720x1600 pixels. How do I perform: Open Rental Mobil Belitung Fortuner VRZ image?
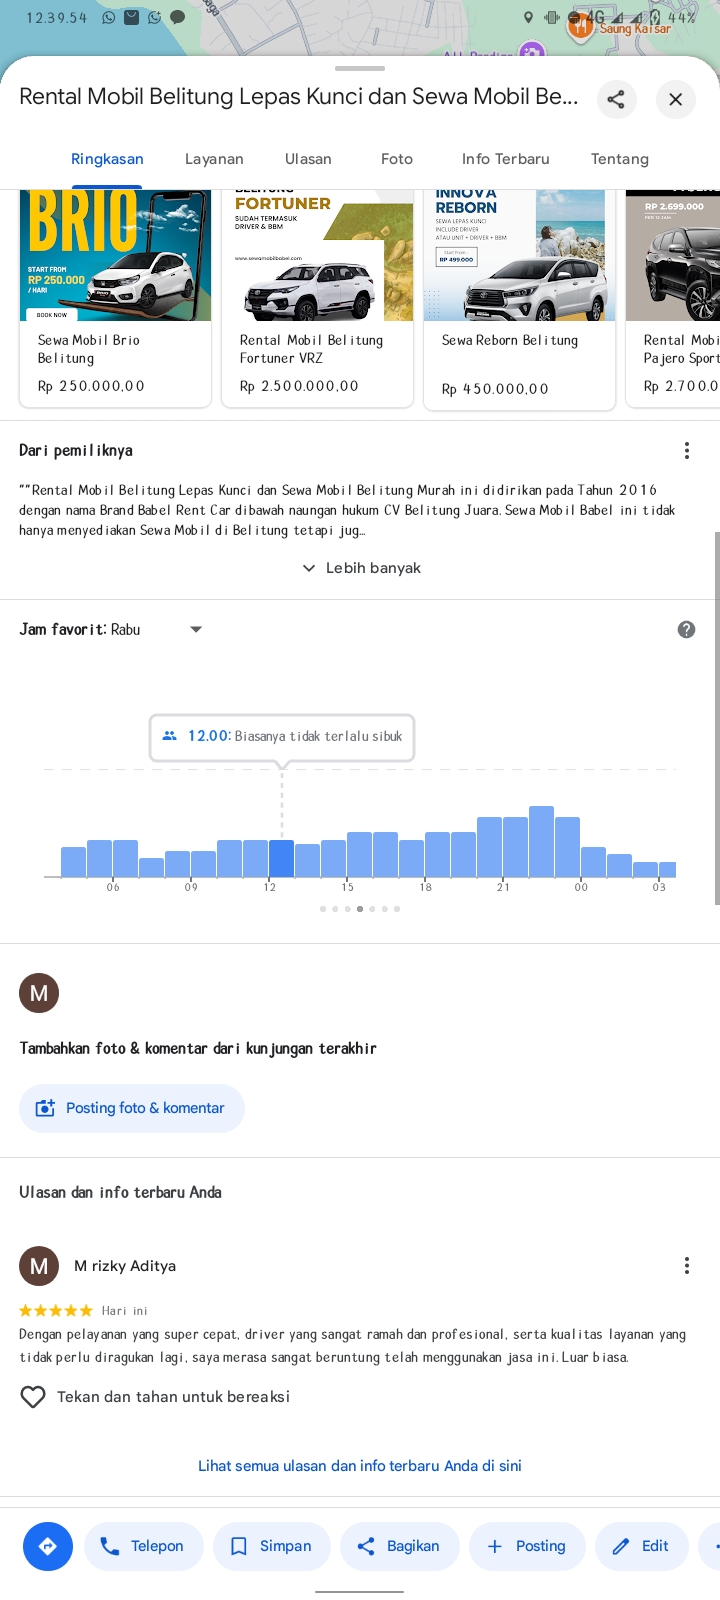point(317,255)
